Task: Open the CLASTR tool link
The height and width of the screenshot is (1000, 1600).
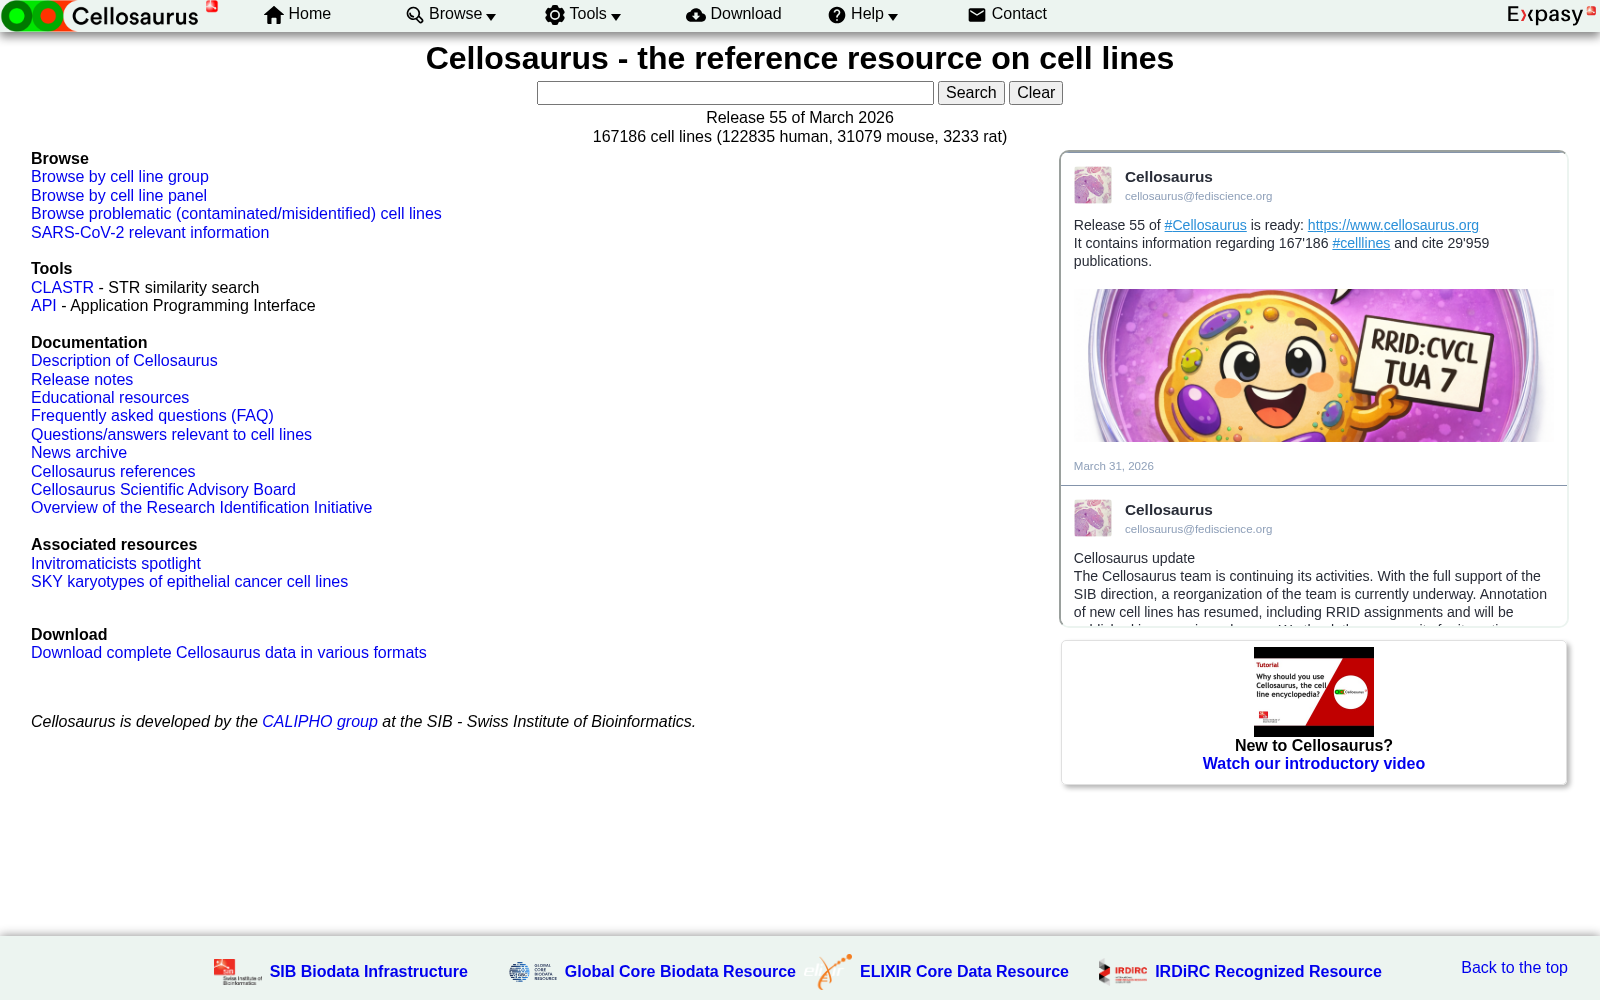Action: [62, 288]
